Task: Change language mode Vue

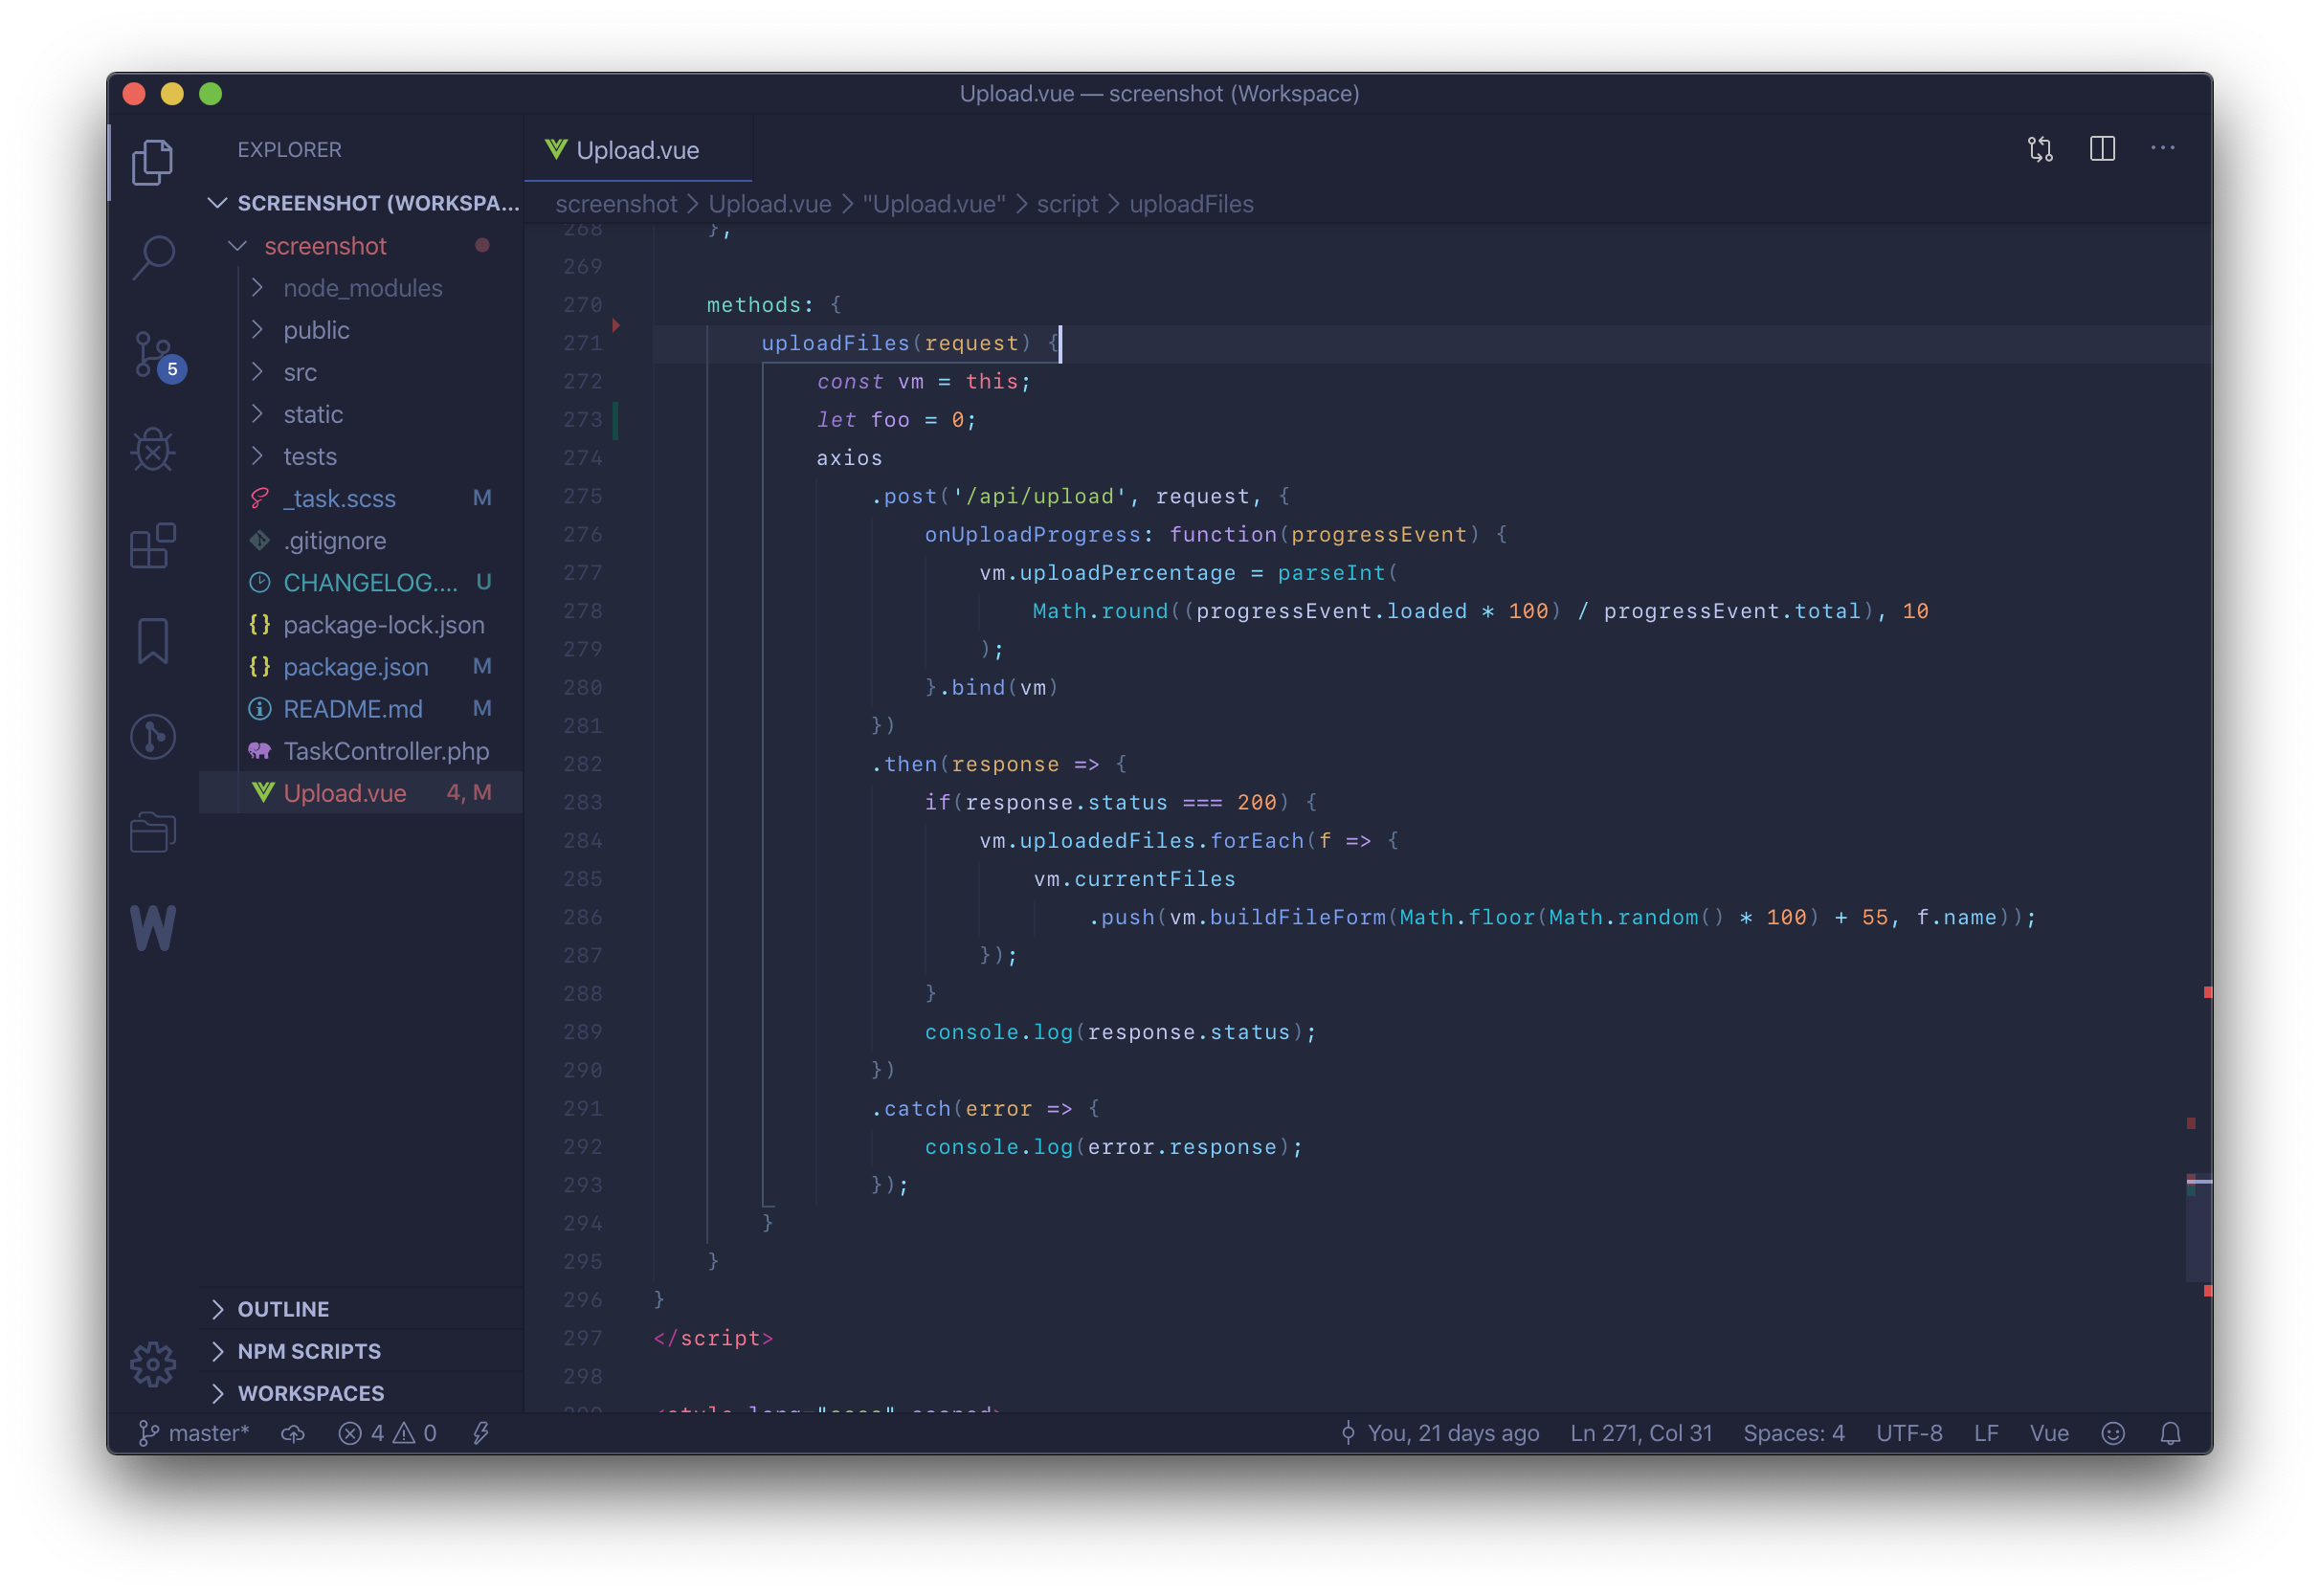Action: point(2049,1433)
